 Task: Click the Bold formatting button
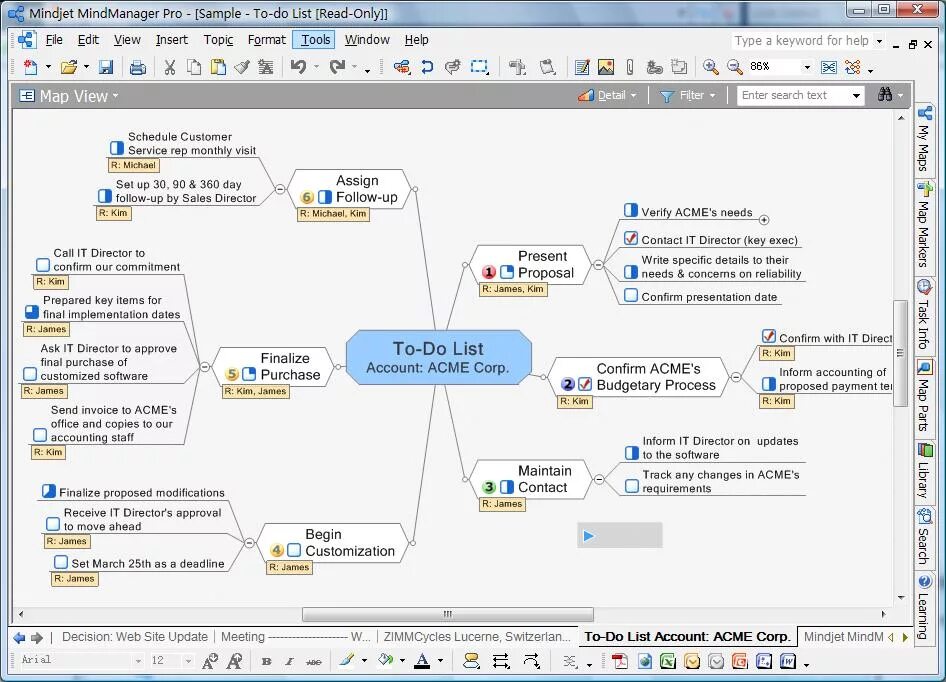[266, 661]
